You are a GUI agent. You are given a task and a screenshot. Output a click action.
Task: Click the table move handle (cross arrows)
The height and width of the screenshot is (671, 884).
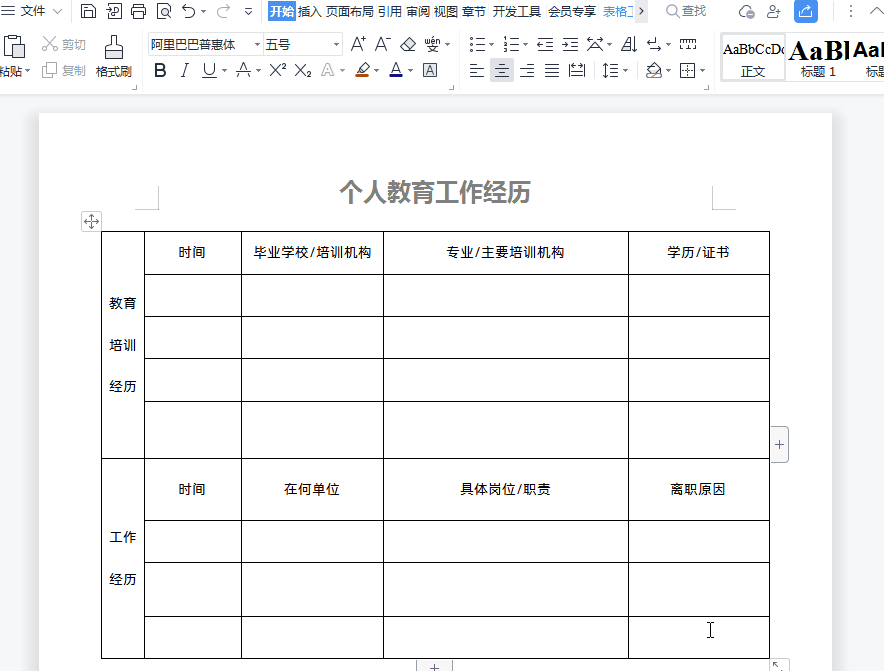[x=91, y=222]
